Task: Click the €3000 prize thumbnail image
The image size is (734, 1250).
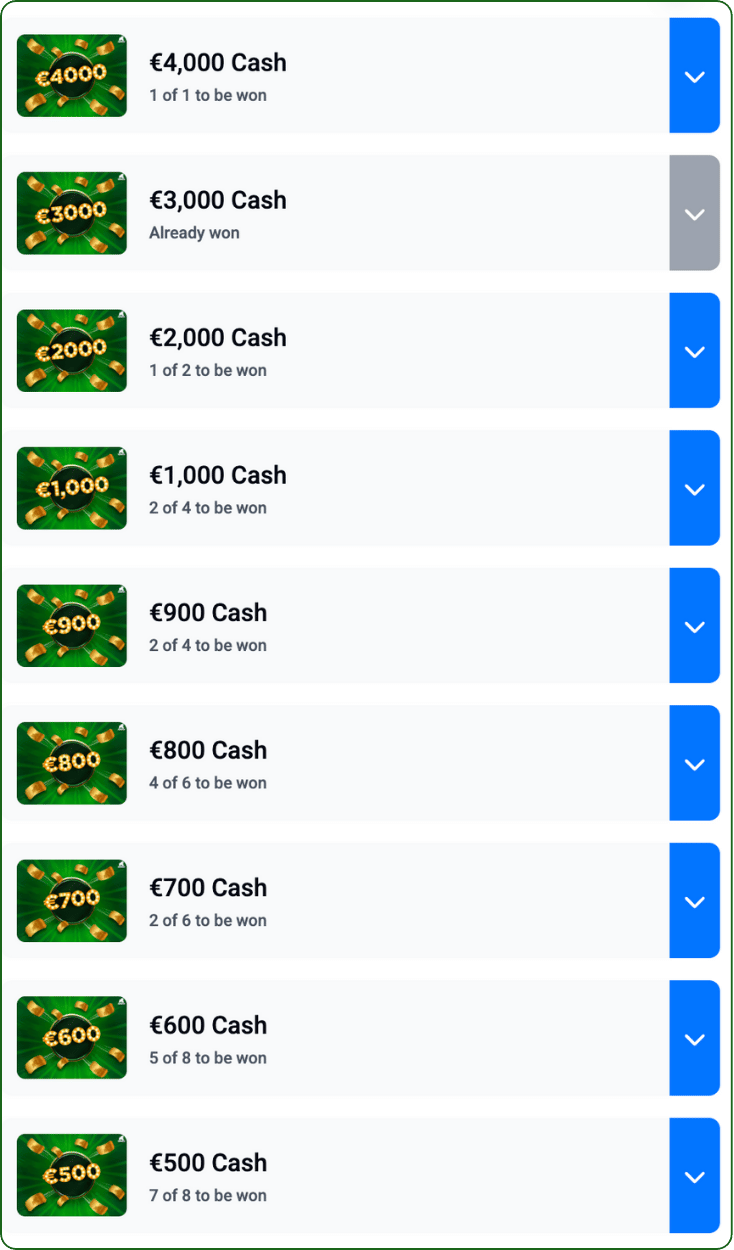Action: click(72, 213)
